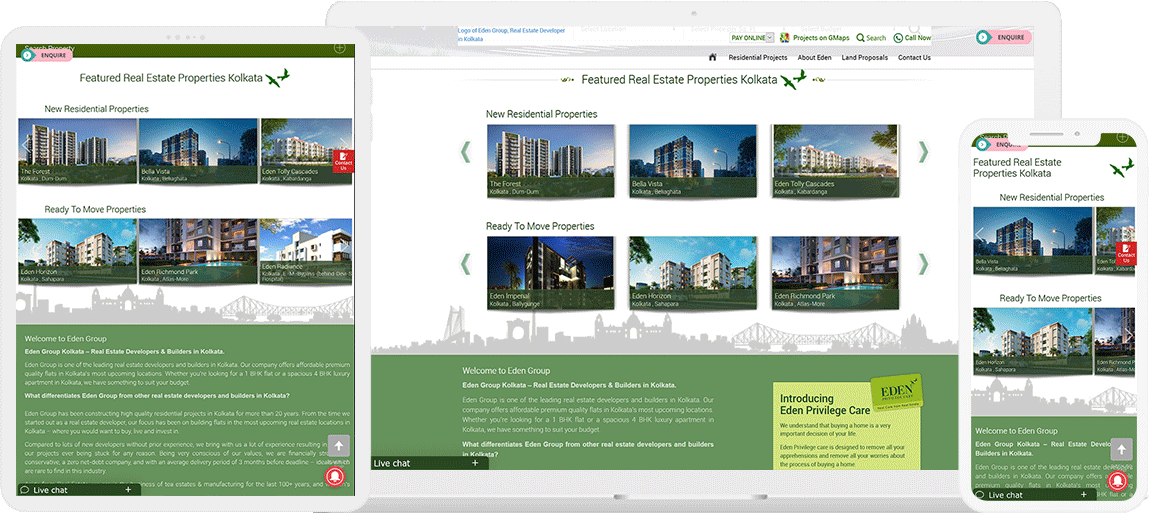Open Residential Projects menu on laptop
This screenshot has height=515, width=1150.
(x=758, y=57)
